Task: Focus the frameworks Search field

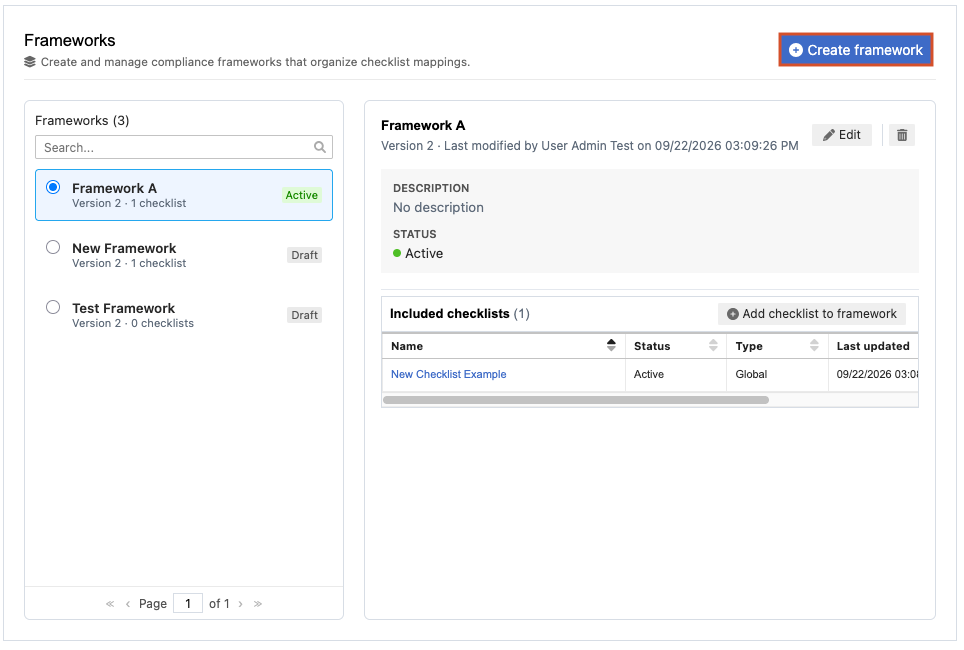Action: [x=184, y=148]
